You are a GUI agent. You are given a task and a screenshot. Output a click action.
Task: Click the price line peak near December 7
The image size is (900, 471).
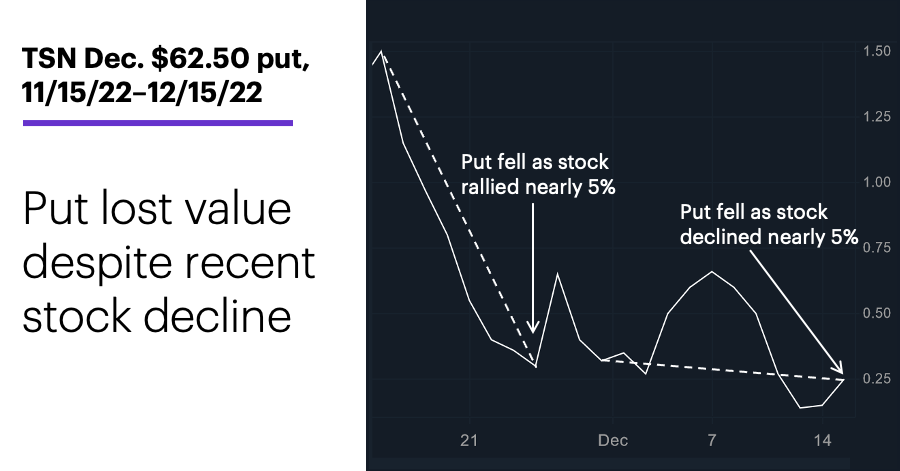(x=712, y=272)
